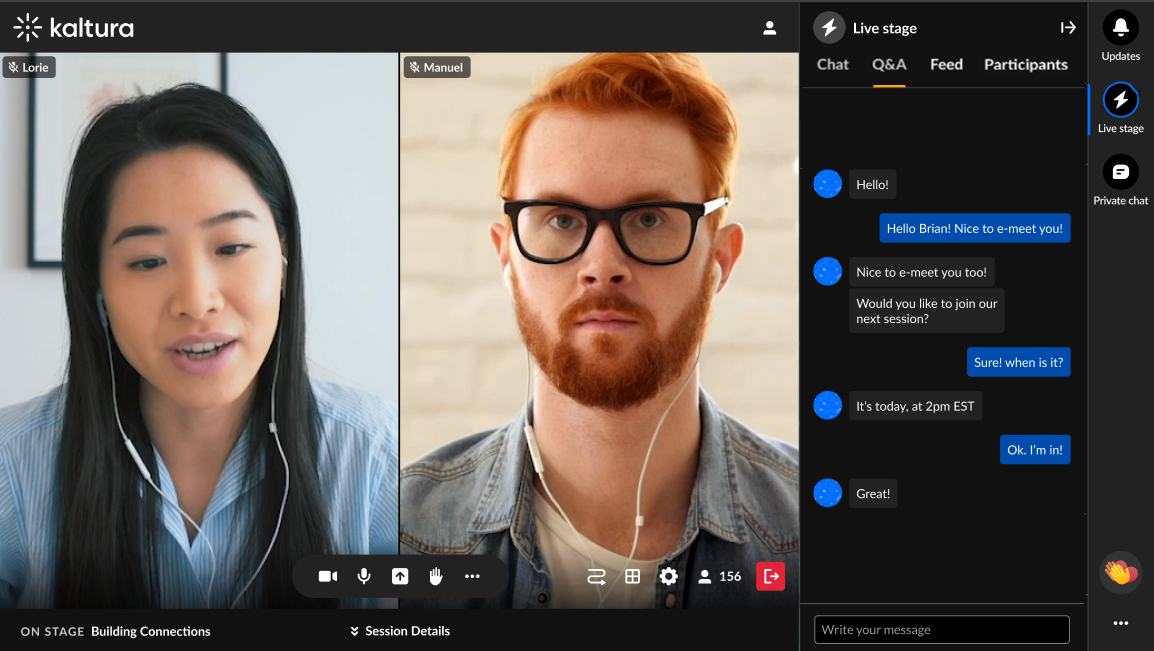This screenshot has width=1154, height=651.
Task: Switch to the Feed tab
Action: click(x=946, y=65)
